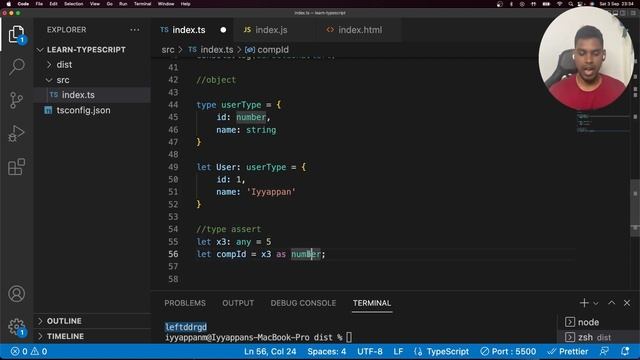Click the UTF-8 encoding indicator
Image resolution: width=640 pixels, height=360 pixels.
pos(370,351)
